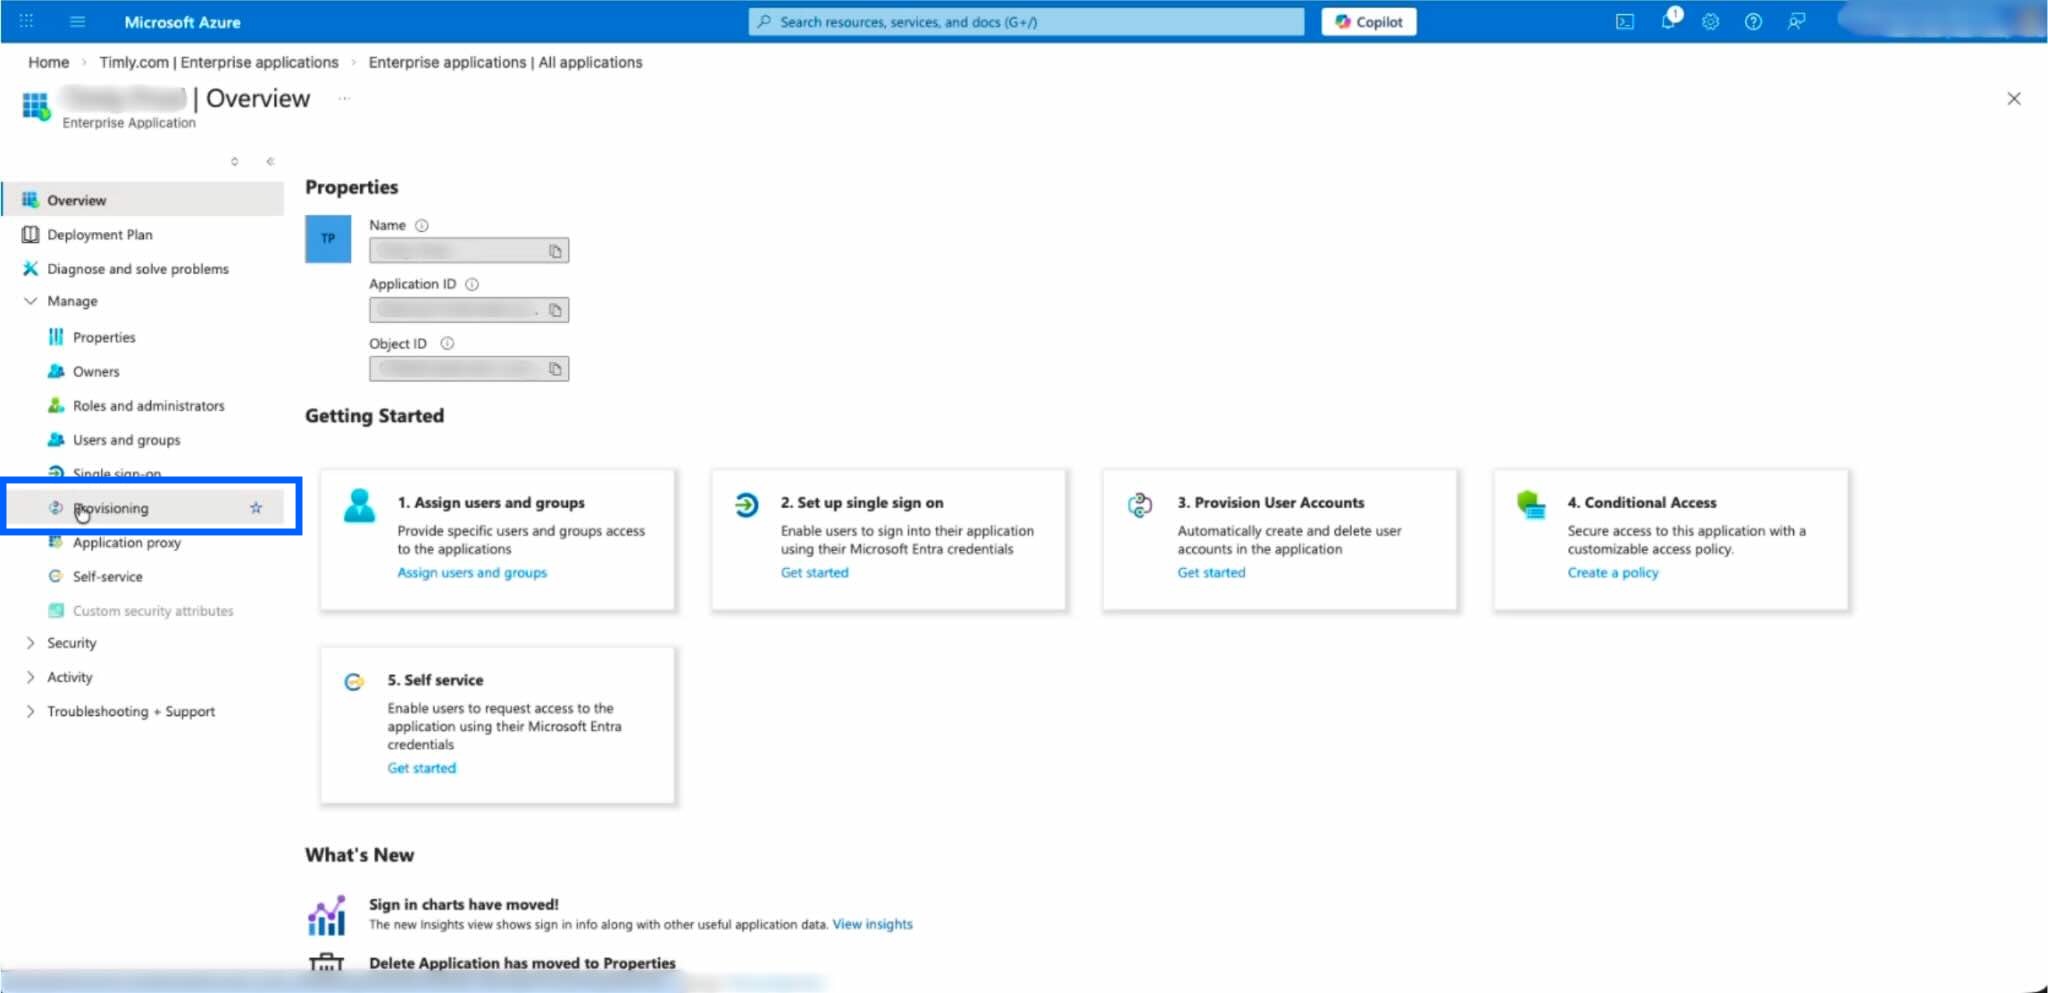Click Get started under Set up single sign on
The height and width of the screenshot is (993, 2048).
[x=814, y=572]
